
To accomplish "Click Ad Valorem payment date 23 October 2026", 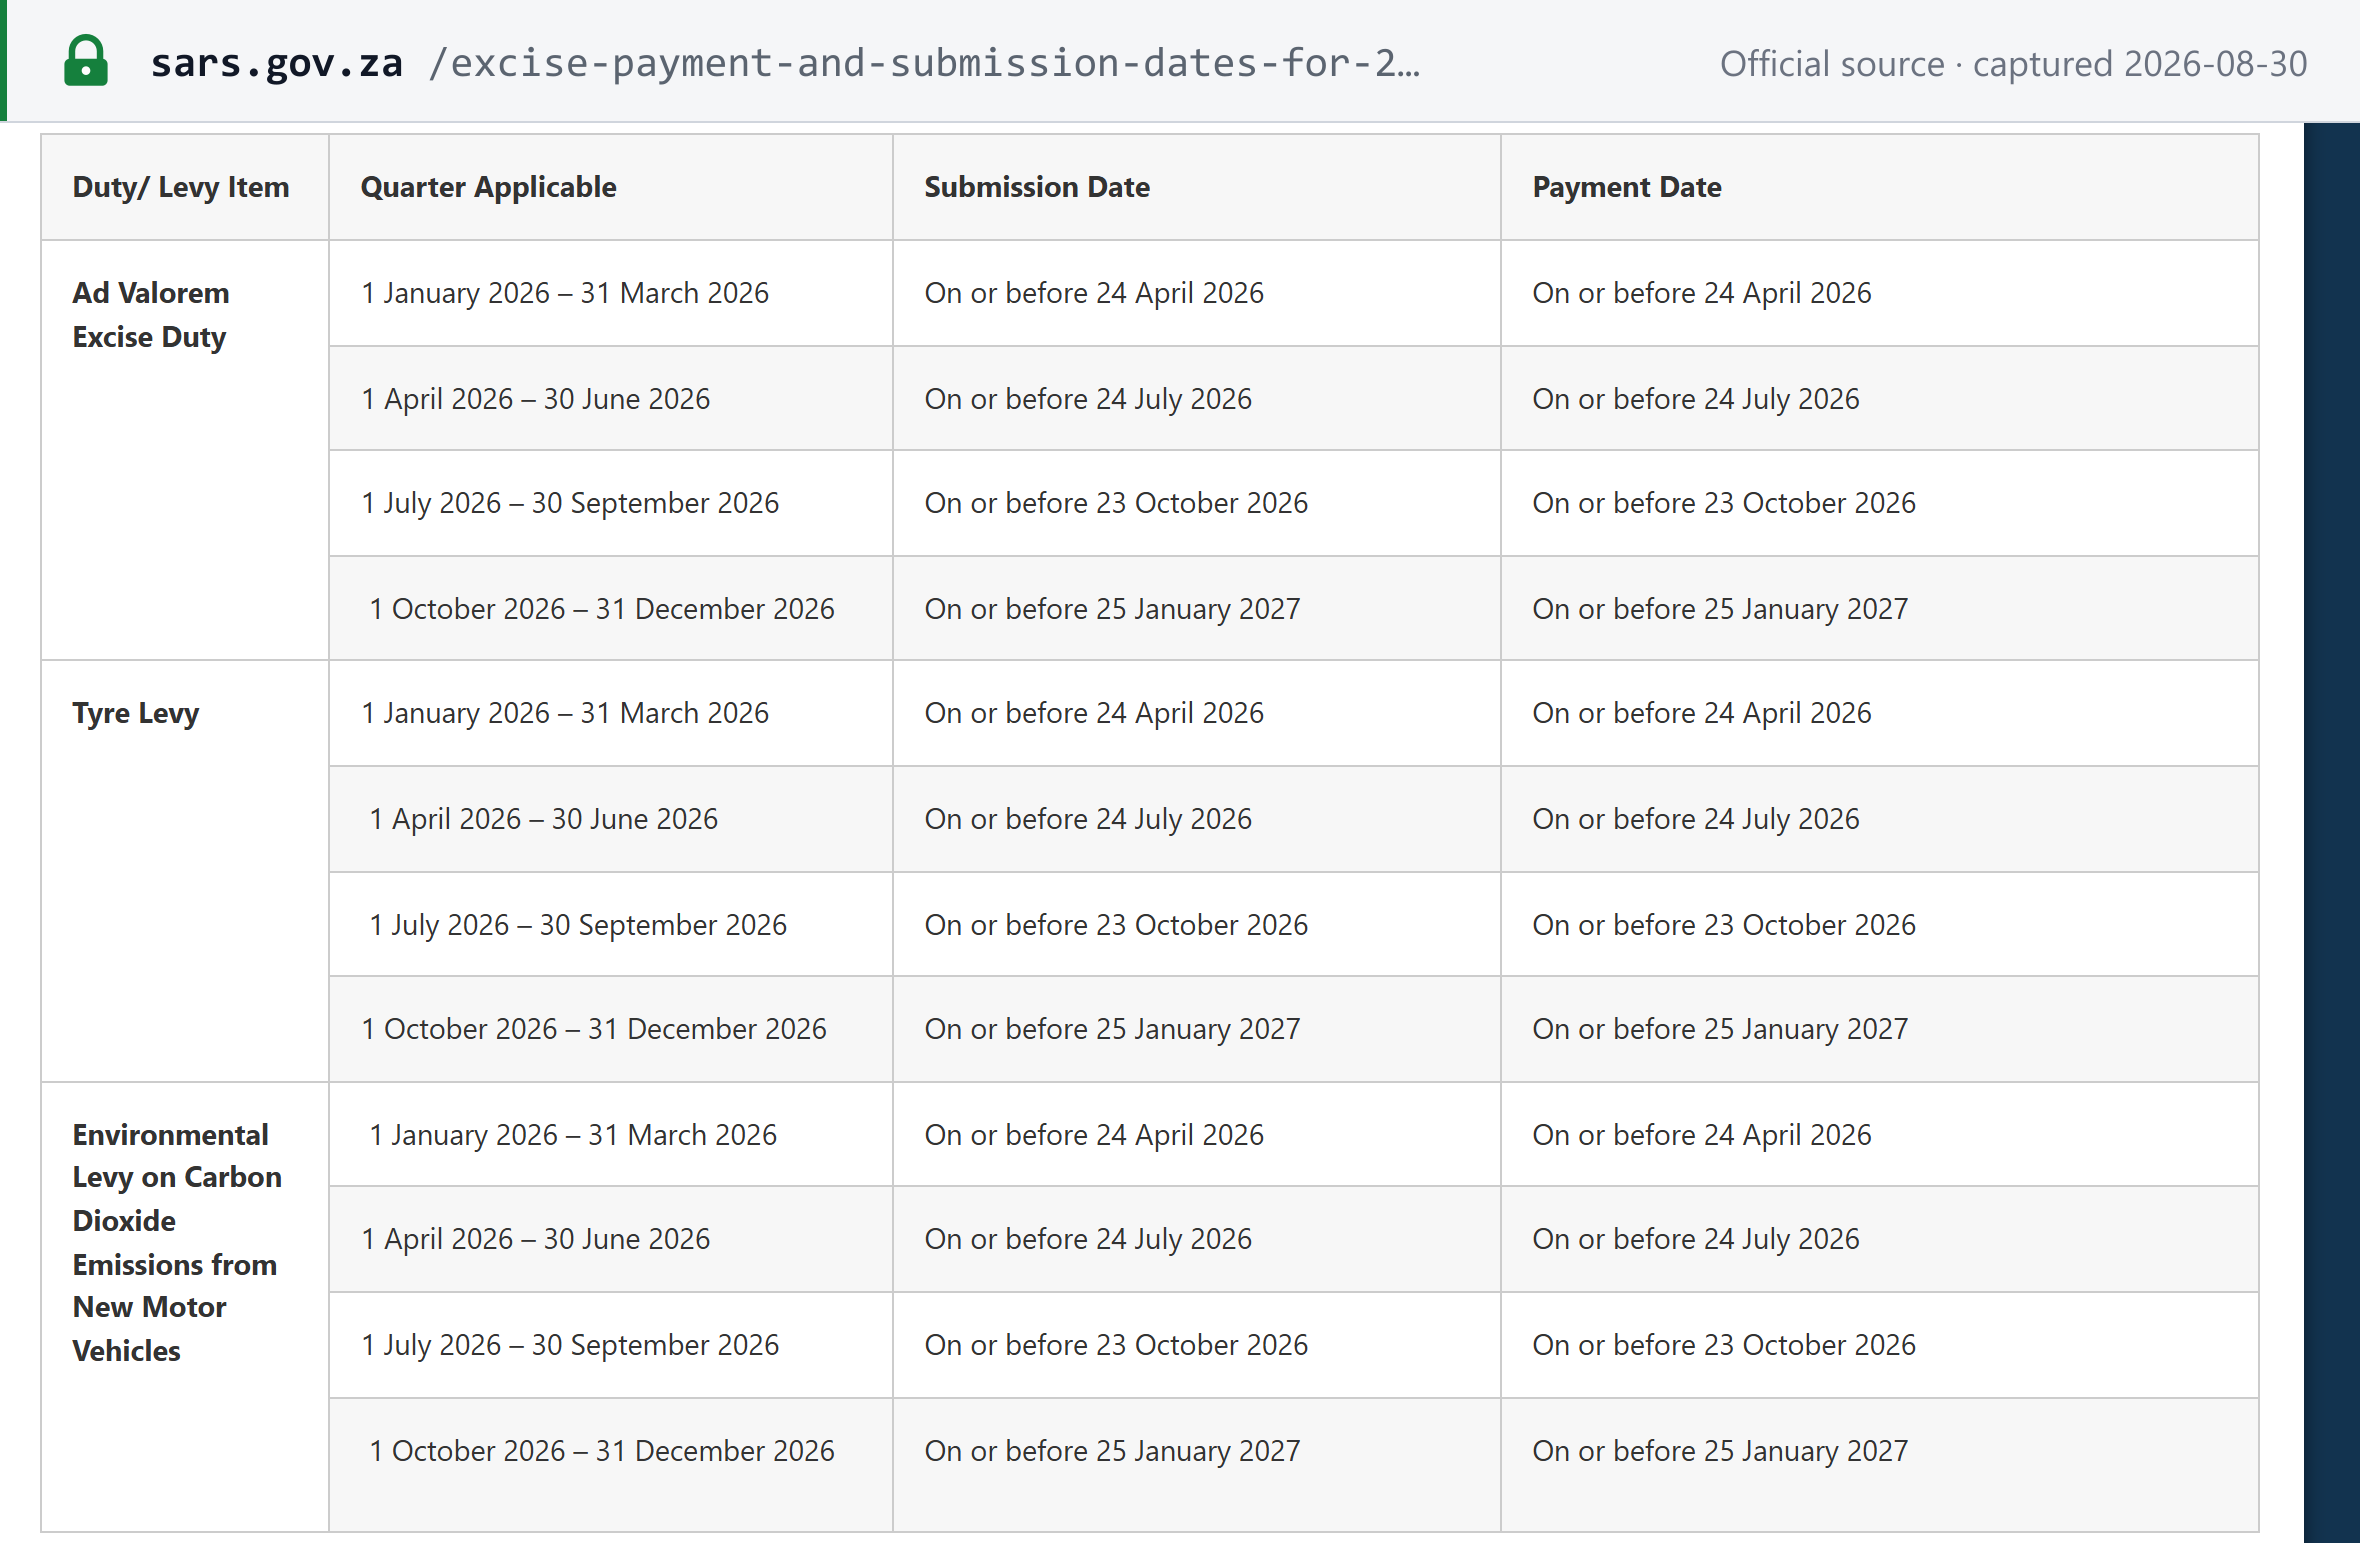I will (1724, 503).
